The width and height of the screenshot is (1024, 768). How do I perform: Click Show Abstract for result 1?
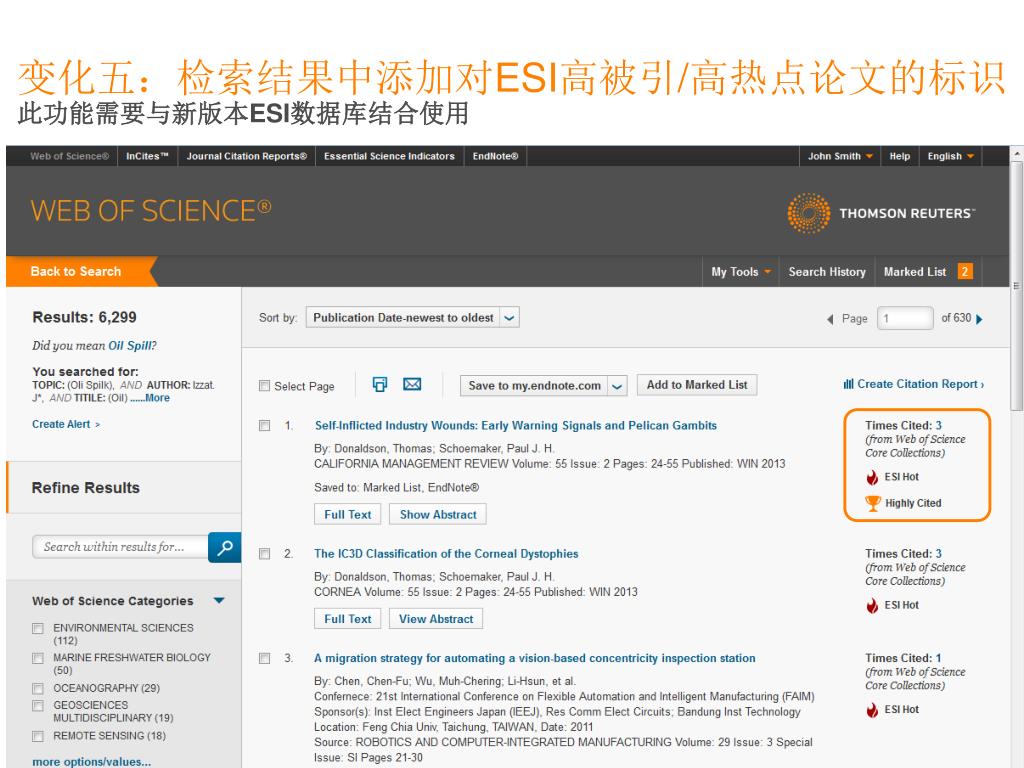pyautogui.click(x=438, y=515)
